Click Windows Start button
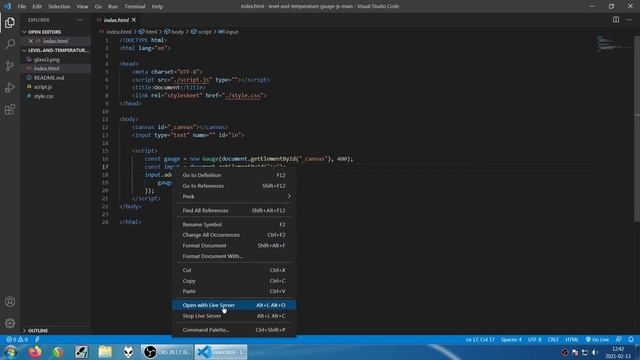Image resolution: width=640 pixels, height=360 pixels. pos(10,351)
